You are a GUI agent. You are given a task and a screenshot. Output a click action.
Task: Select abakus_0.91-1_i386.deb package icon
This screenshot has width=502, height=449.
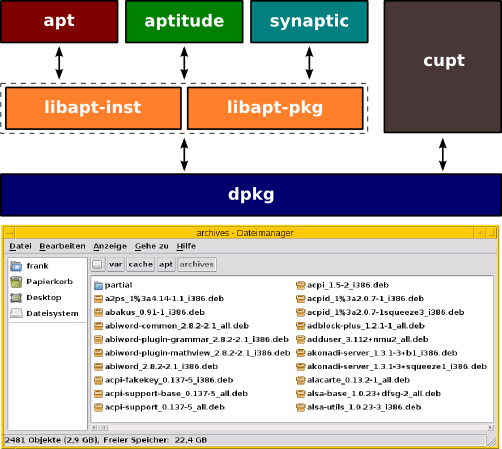coord(98,312)
